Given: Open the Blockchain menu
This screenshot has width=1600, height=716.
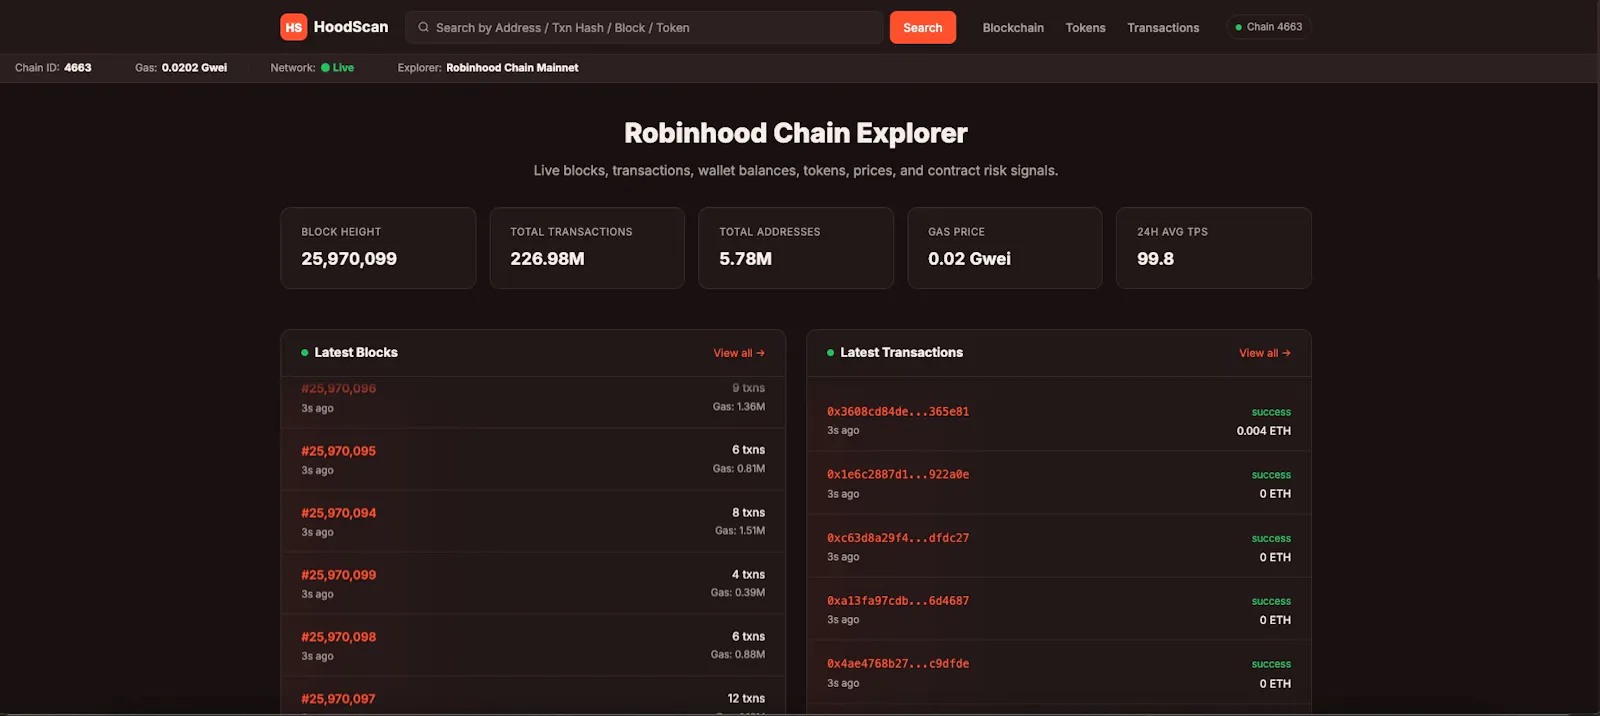Looking at the screenshot, I should (x=1013, y=28).
